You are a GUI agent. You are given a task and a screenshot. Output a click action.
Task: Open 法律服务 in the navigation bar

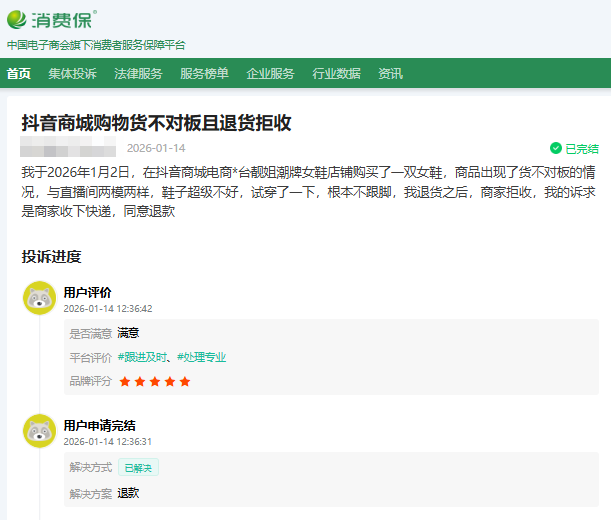click(138, 74)
